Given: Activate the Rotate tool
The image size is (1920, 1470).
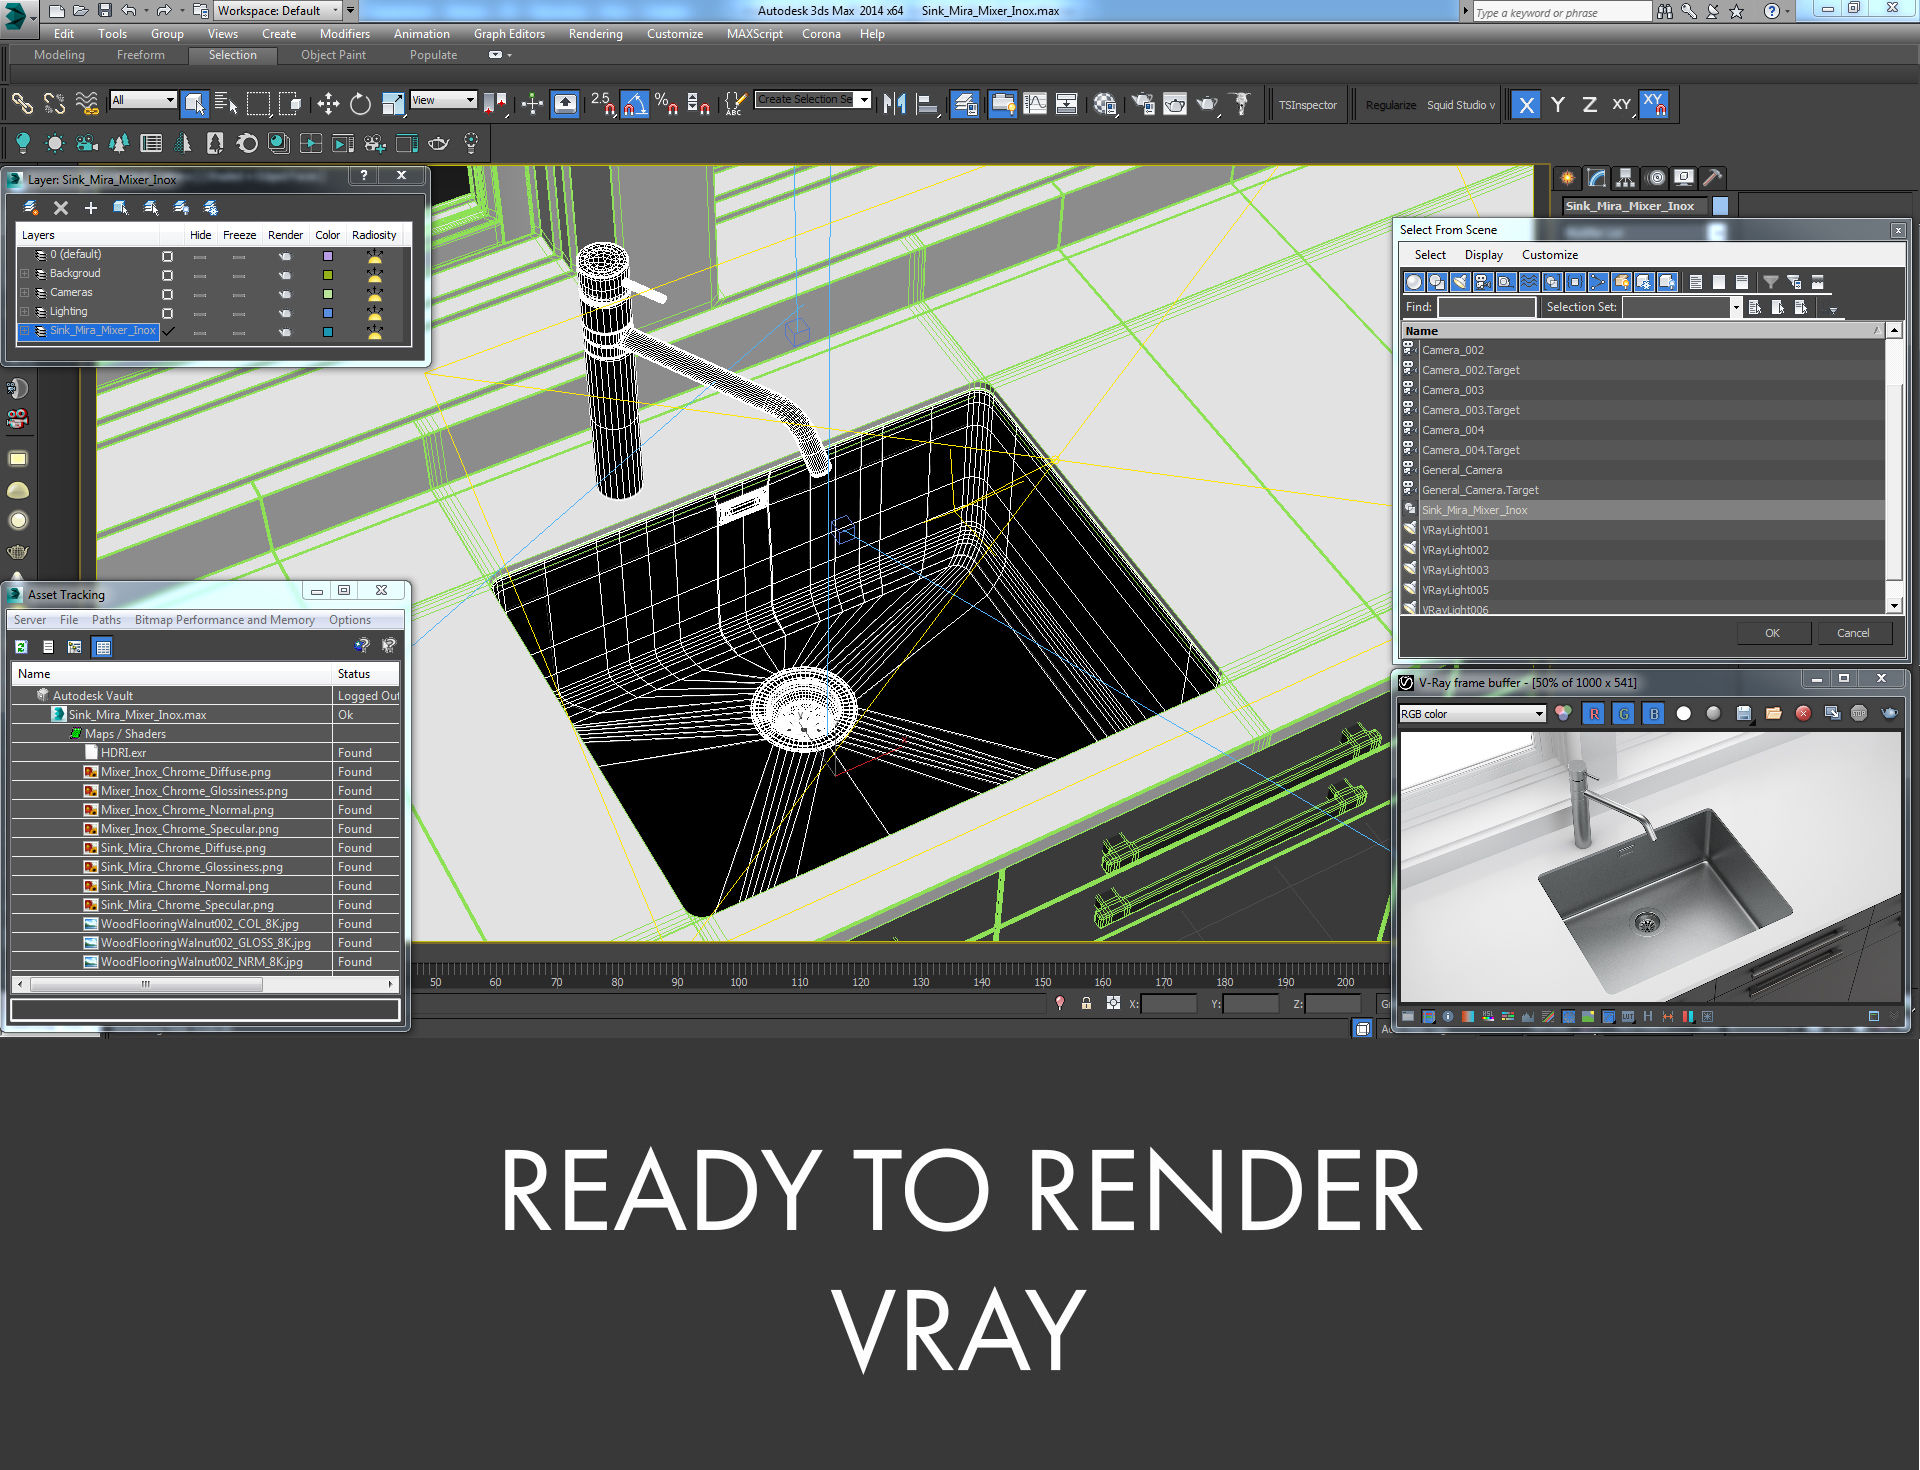Looking at the screenshot, I should tap(360, 104).
